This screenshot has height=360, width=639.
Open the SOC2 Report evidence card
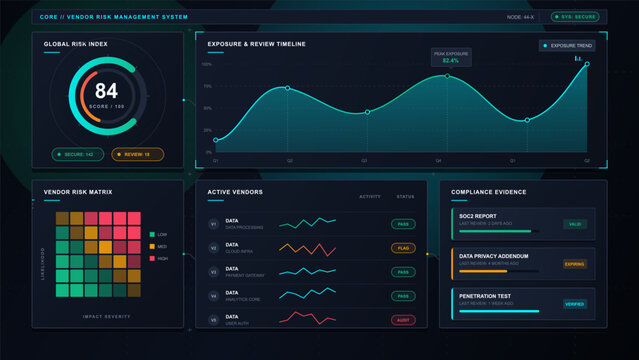tap(523, 224)
